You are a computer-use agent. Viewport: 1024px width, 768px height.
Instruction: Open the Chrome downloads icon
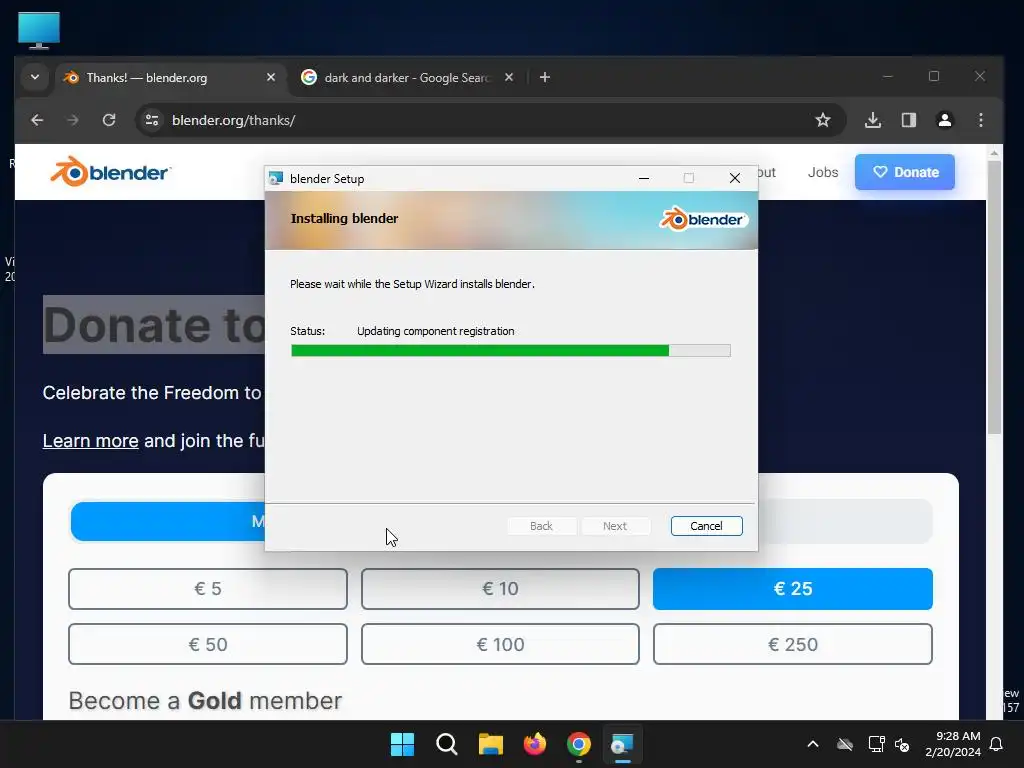pos(873,120)
